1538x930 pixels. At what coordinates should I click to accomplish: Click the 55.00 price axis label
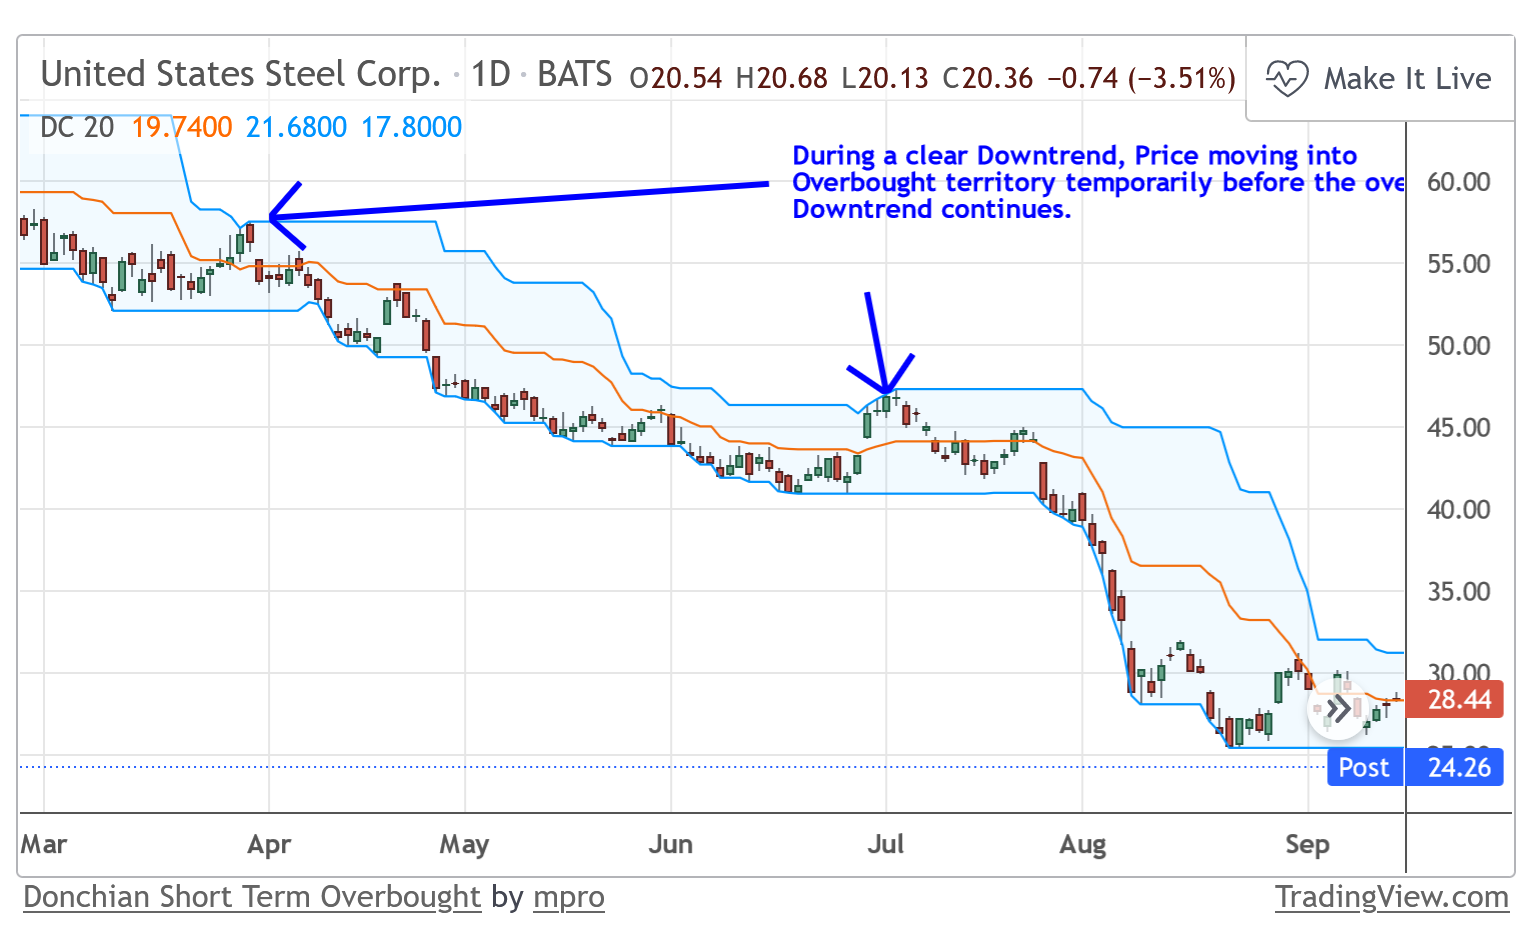point(1459,264)
